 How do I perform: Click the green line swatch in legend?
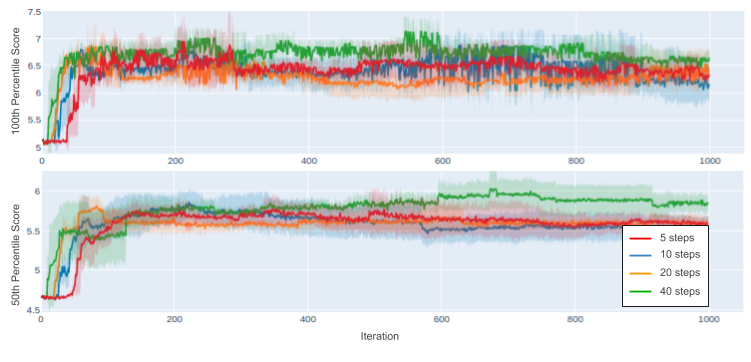tap(640, 292)
